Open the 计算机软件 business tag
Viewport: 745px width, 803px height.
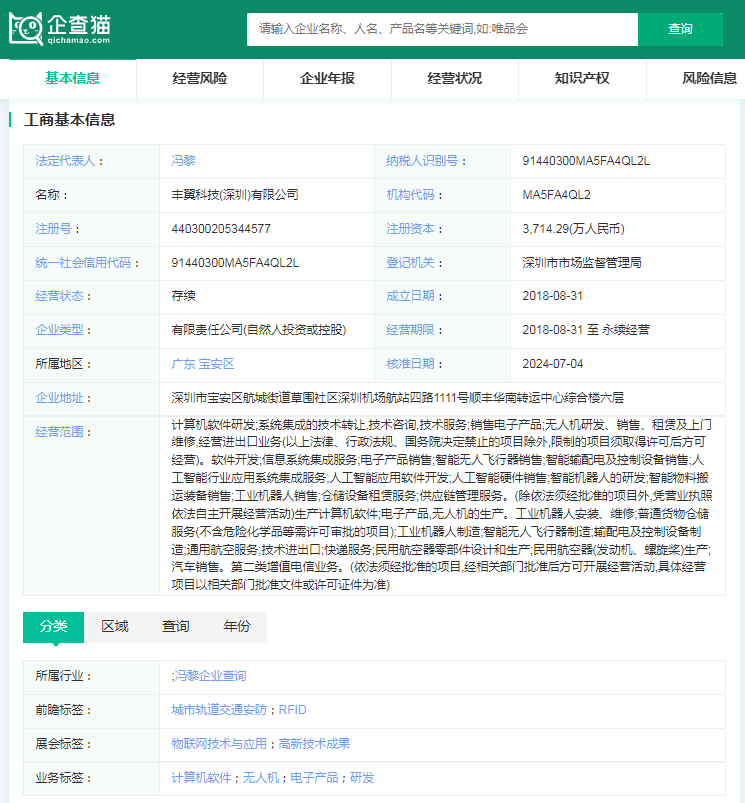[x=201, y=778]
